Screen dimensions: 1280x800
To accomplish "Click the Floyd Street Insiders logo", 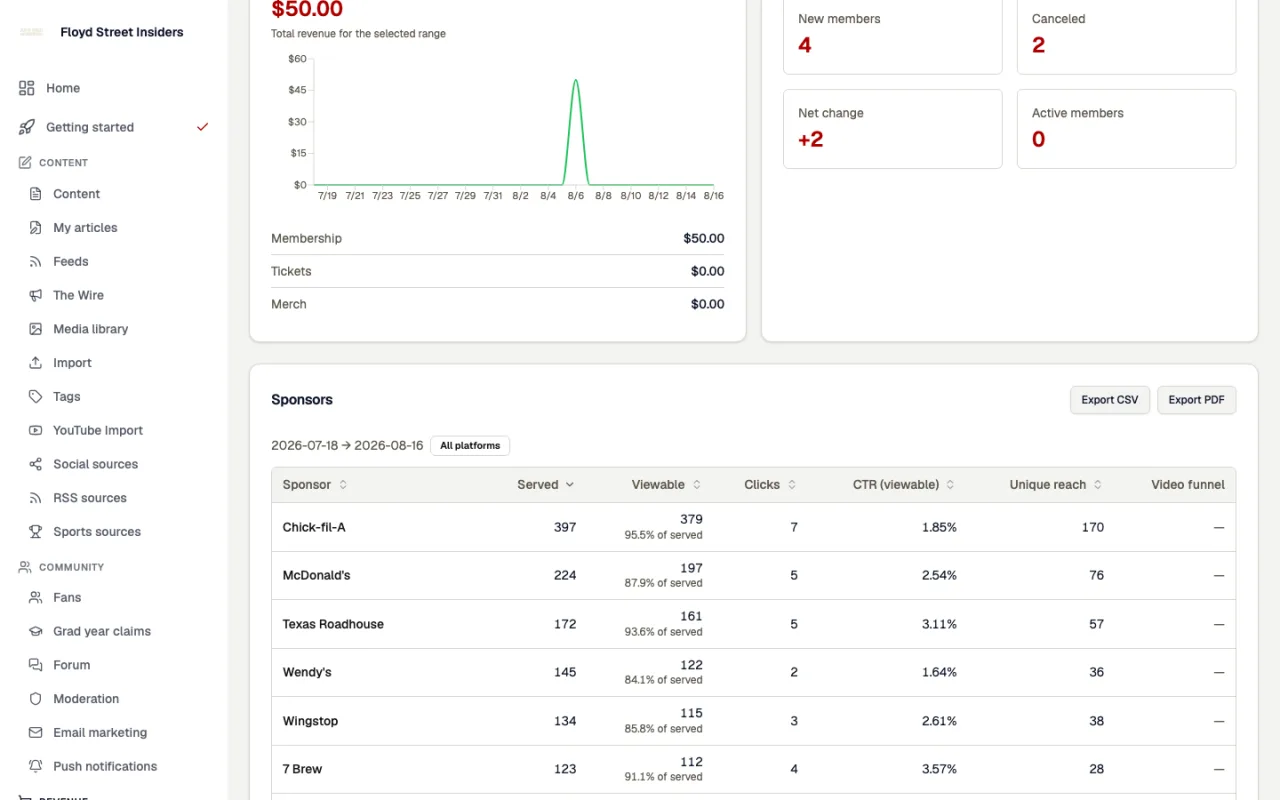I will pyautogui.click(x=31, y=32).
